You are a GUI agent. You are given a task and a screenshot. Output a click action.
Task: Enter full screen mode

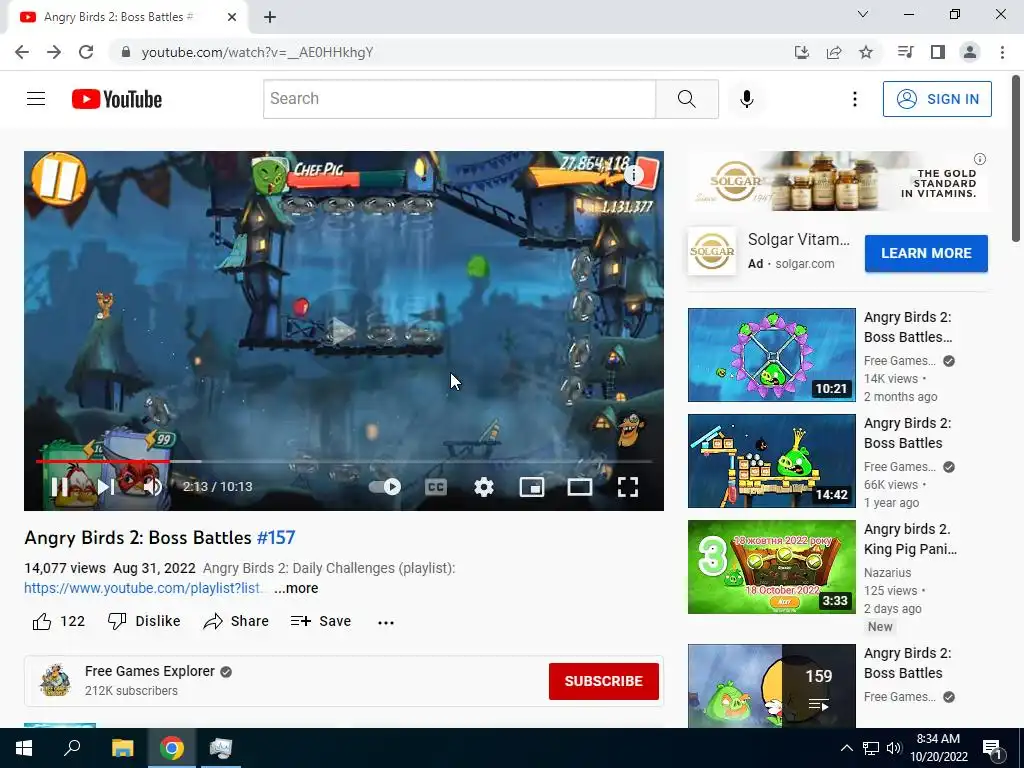[628, 487]
